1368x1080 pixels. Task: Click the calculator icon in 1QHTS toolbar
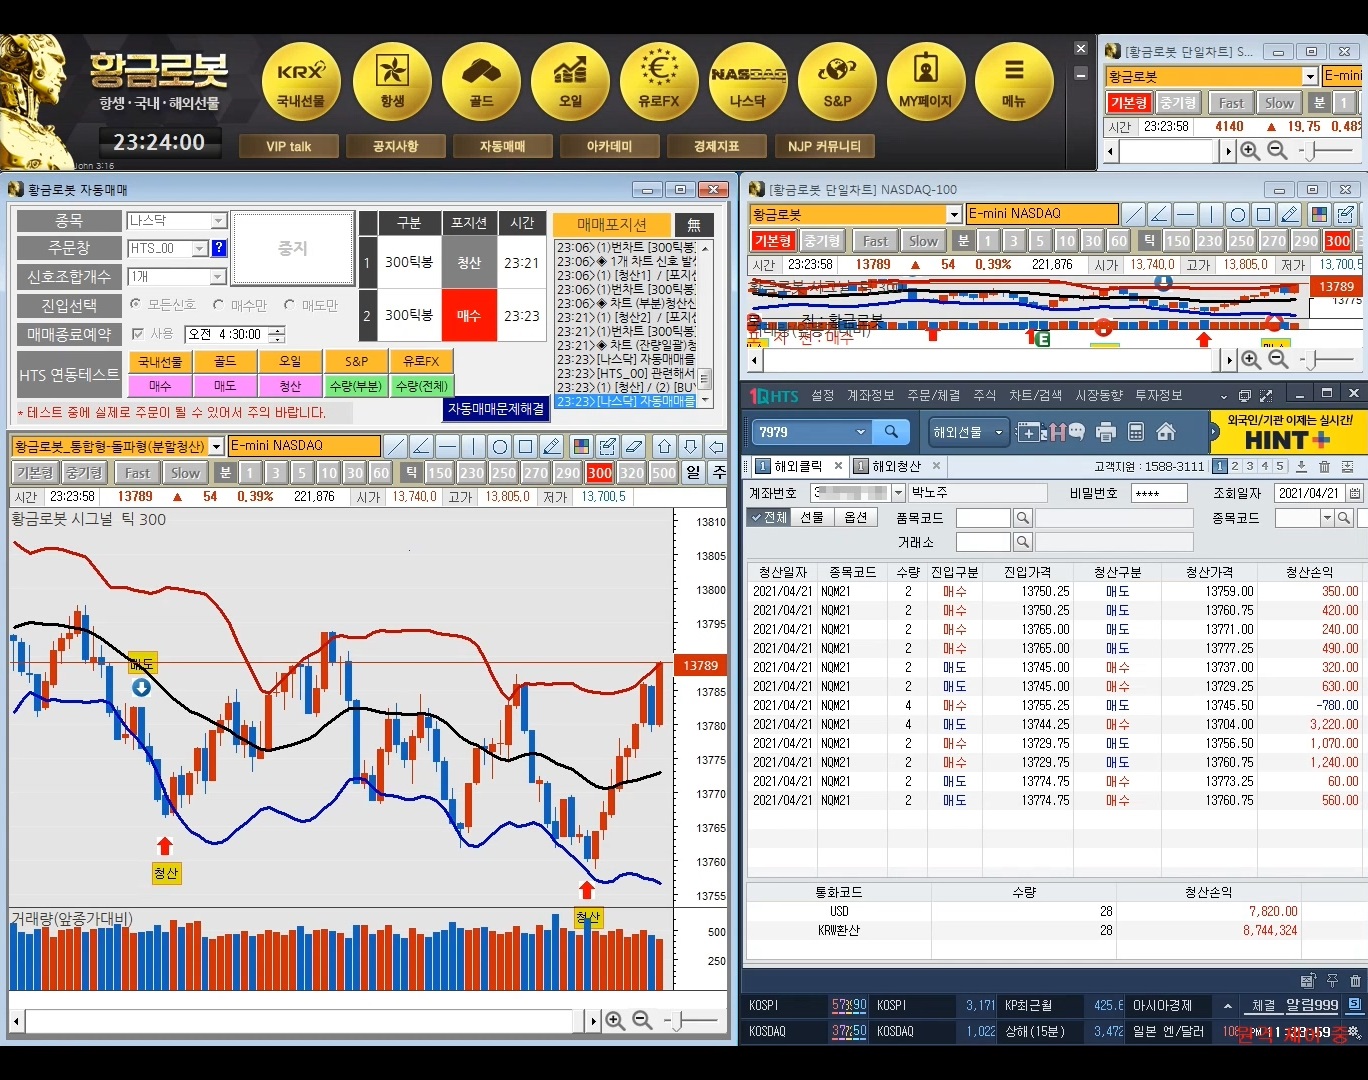click(x=1136, y=432)
